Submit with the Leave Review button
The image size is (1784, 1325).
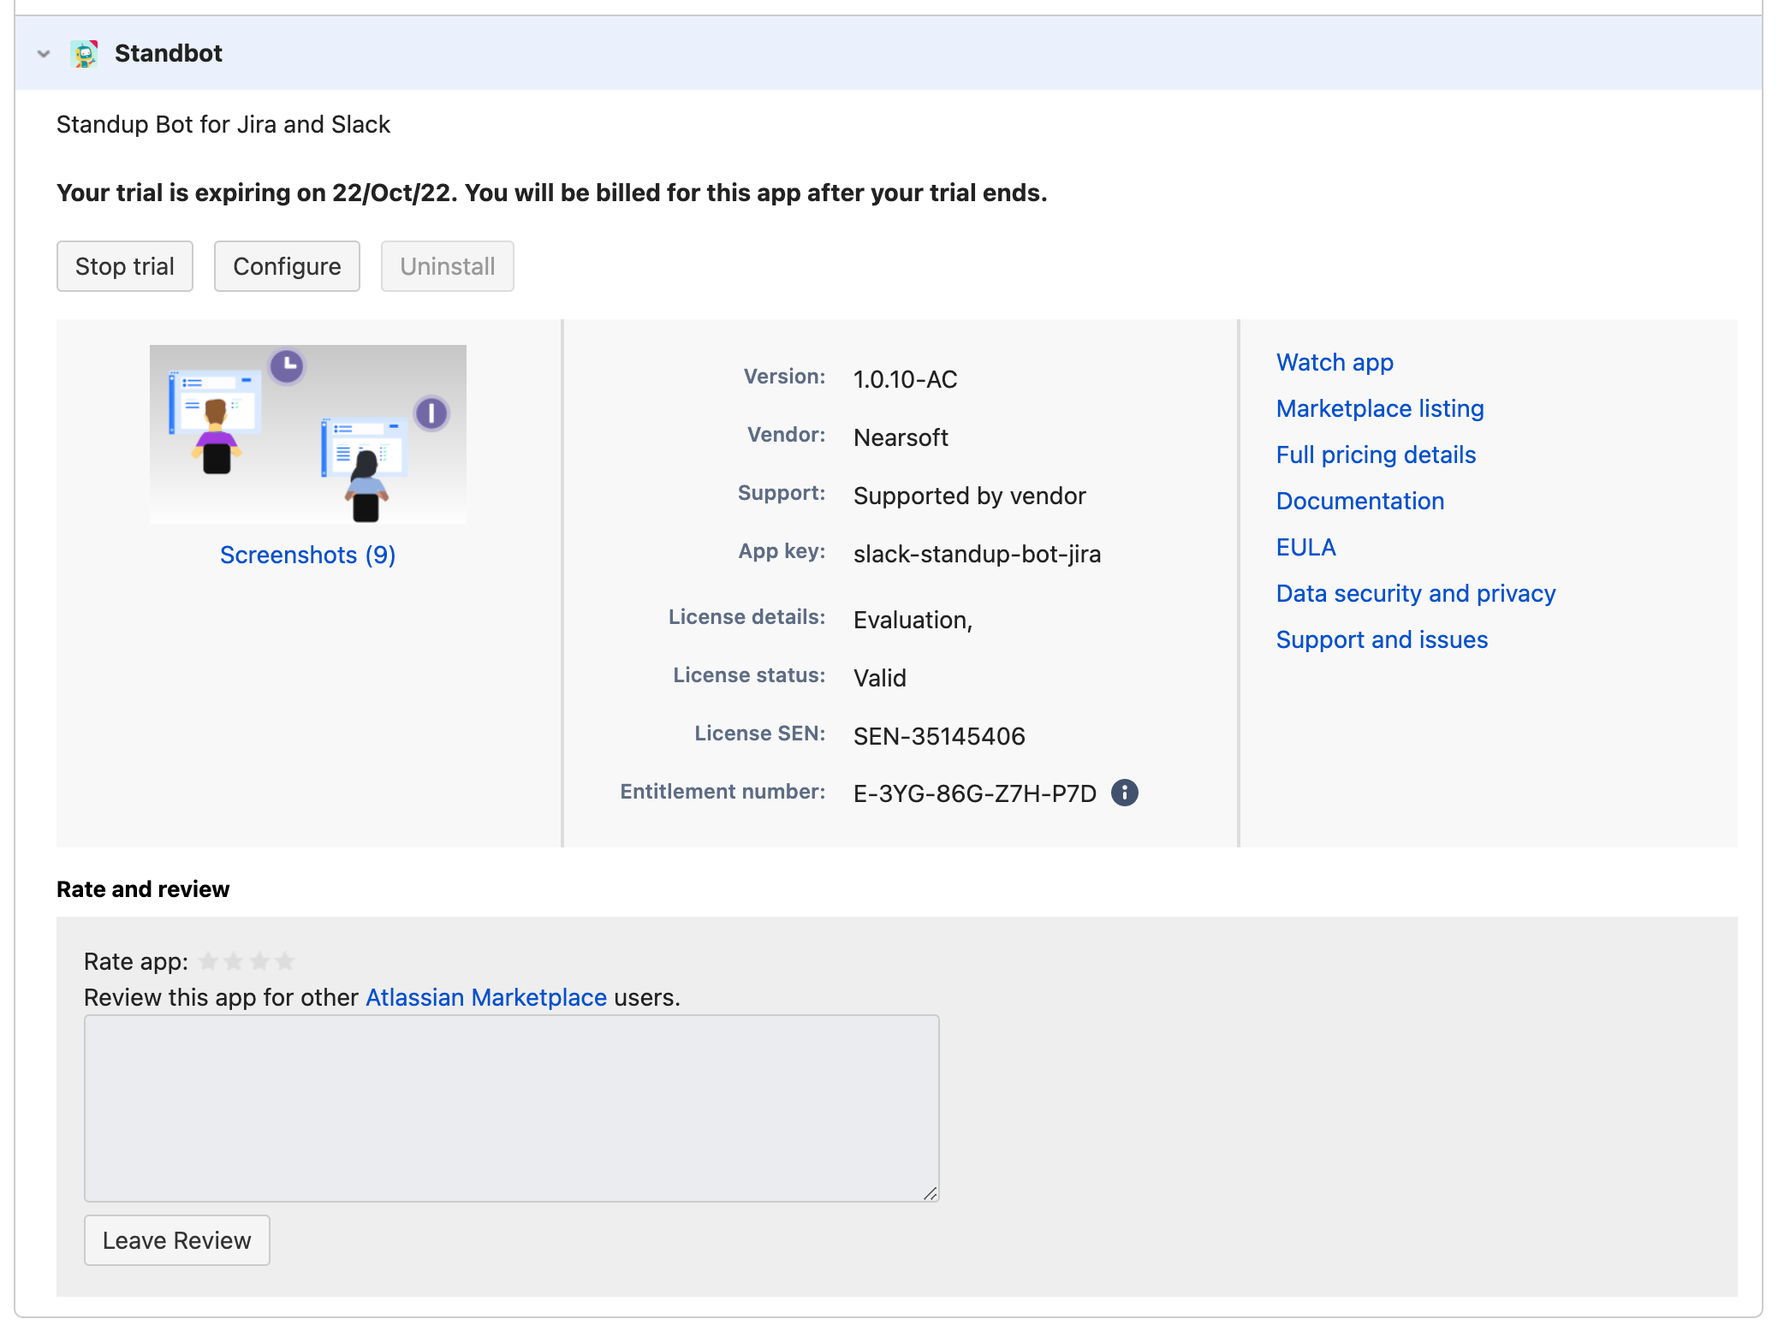coord(177,1240)
